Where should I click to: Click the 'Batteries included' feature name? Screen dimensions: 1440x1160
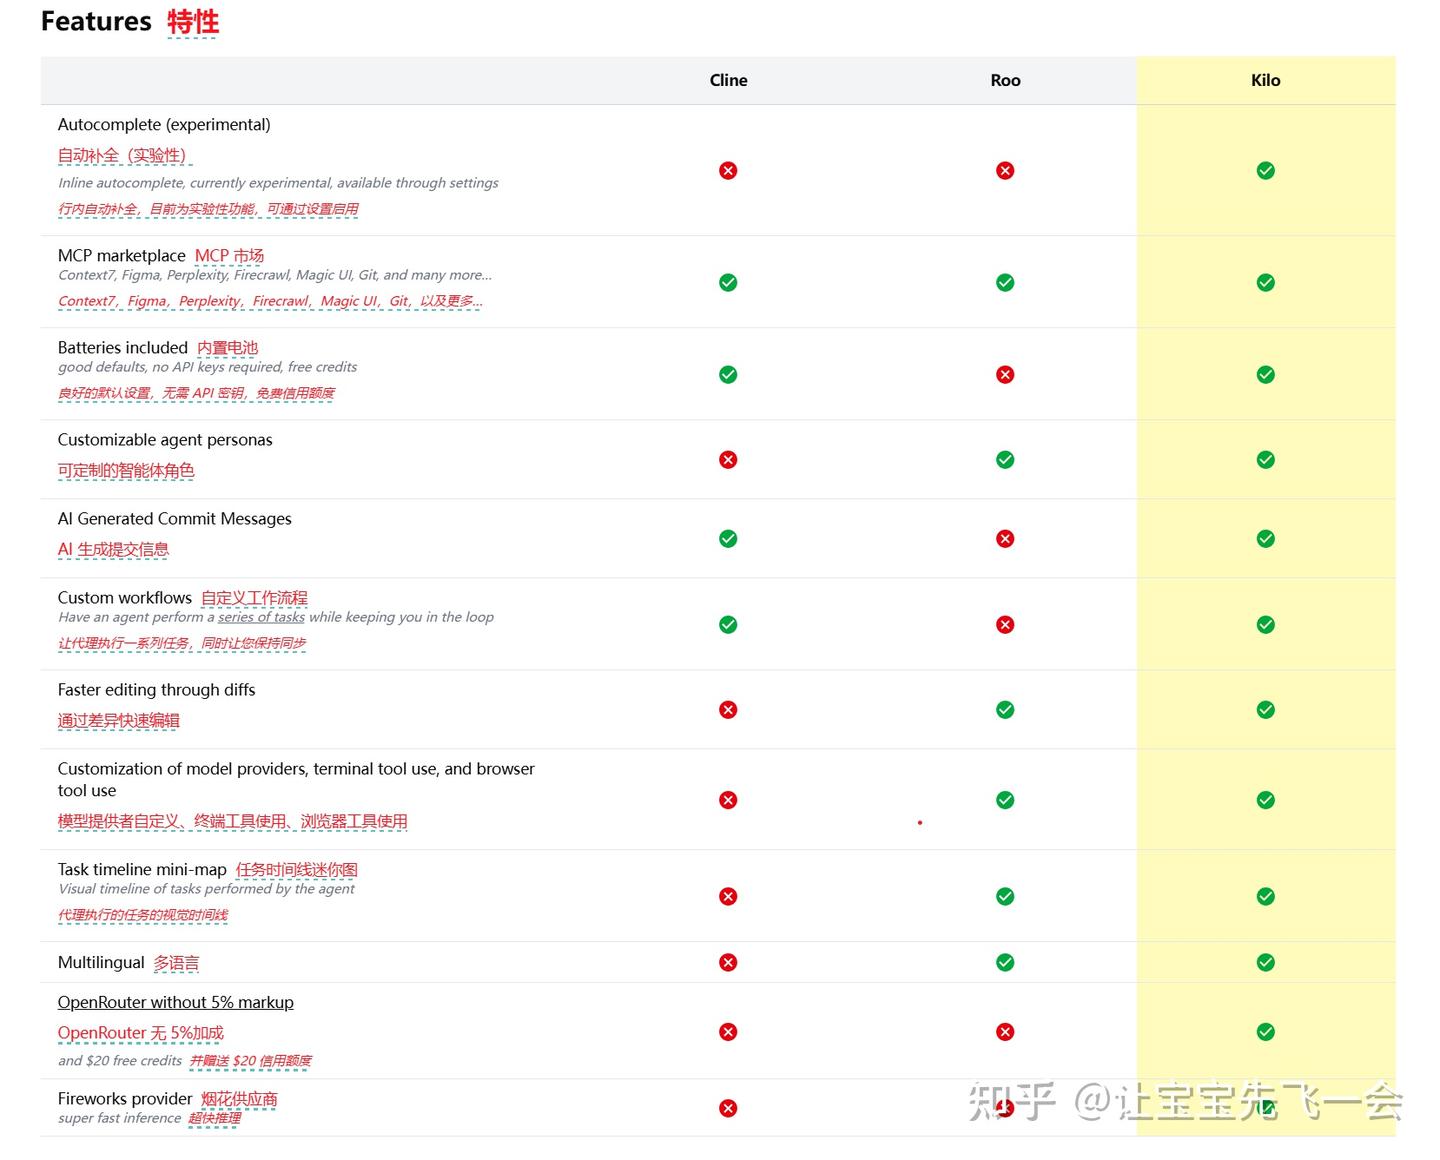click(x=123, y=348)
